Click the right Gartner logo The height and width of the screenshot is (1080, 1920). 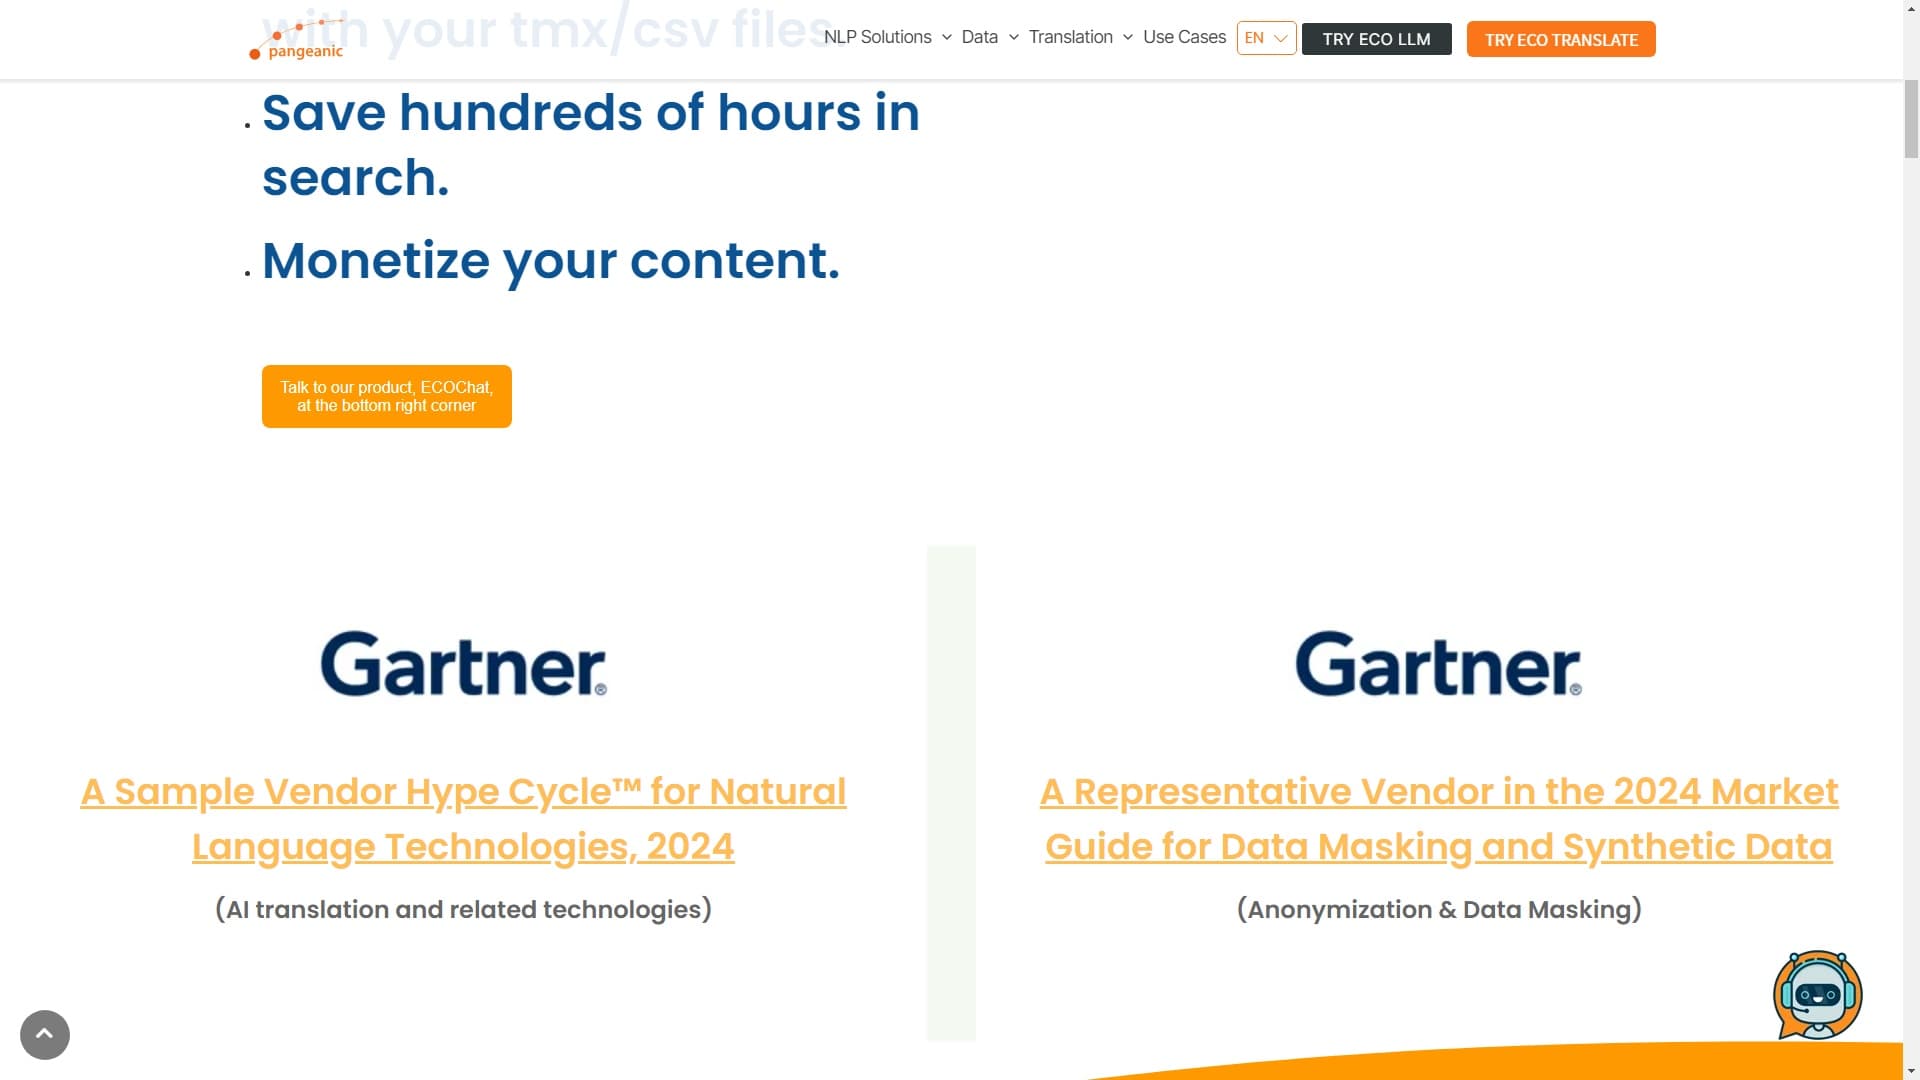pyautogui.click(x=1438, y=664)
